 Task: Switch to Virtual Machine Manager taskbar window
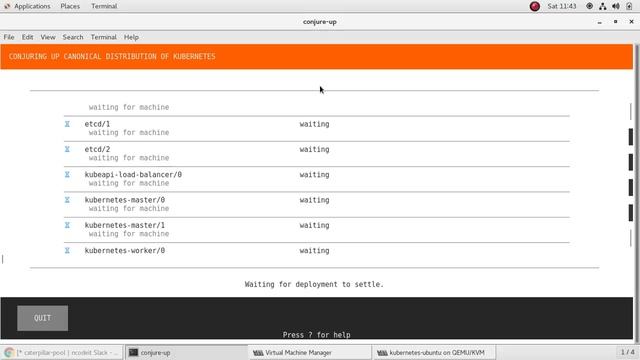coord(310,353)
